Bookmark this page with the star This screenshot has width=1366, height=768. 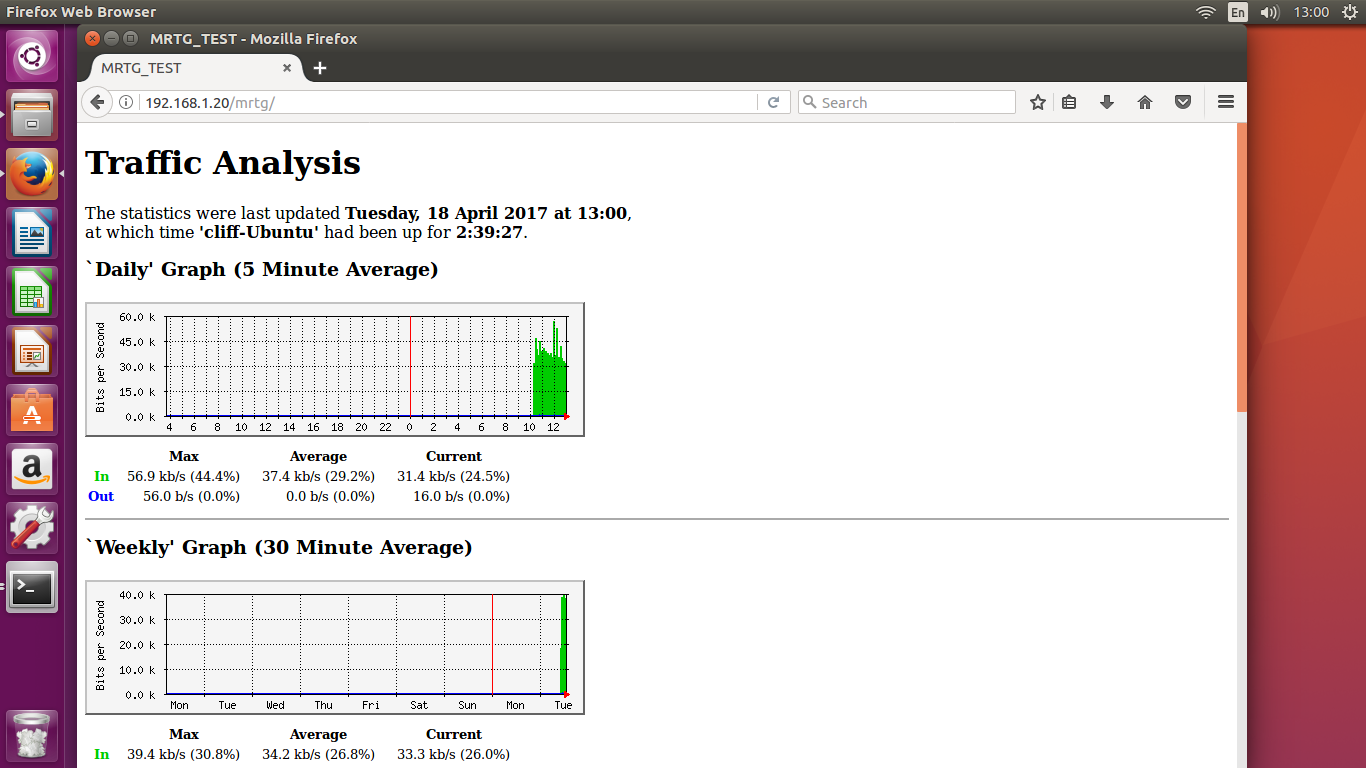click(1038, 102)
